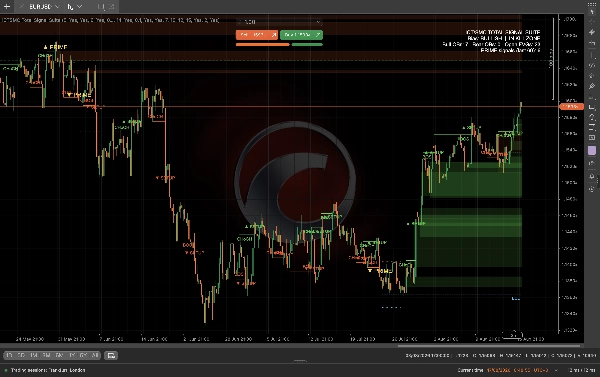
Task: Click the drag-handle dots above the drawing toolbar
Action: (x=592, y=4)
